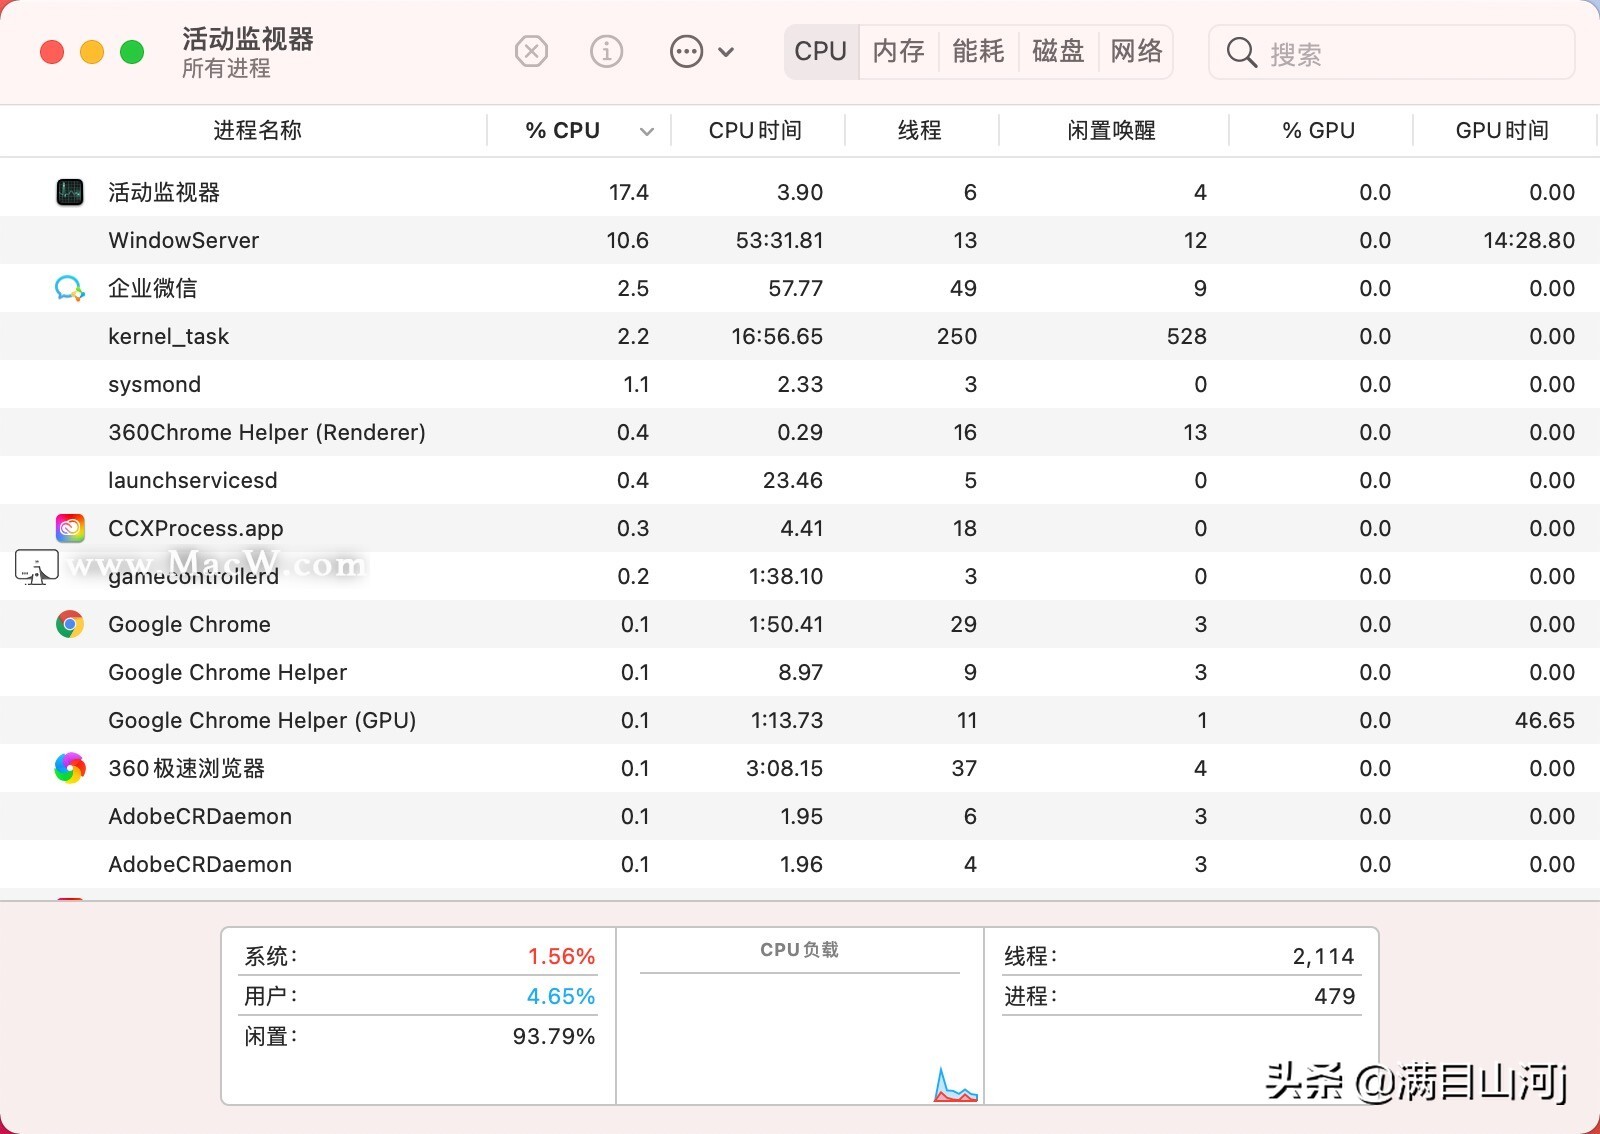Switch to the 磁盘 tab
This screenshot has height=1134, width=1600.
coord(1057,51)
